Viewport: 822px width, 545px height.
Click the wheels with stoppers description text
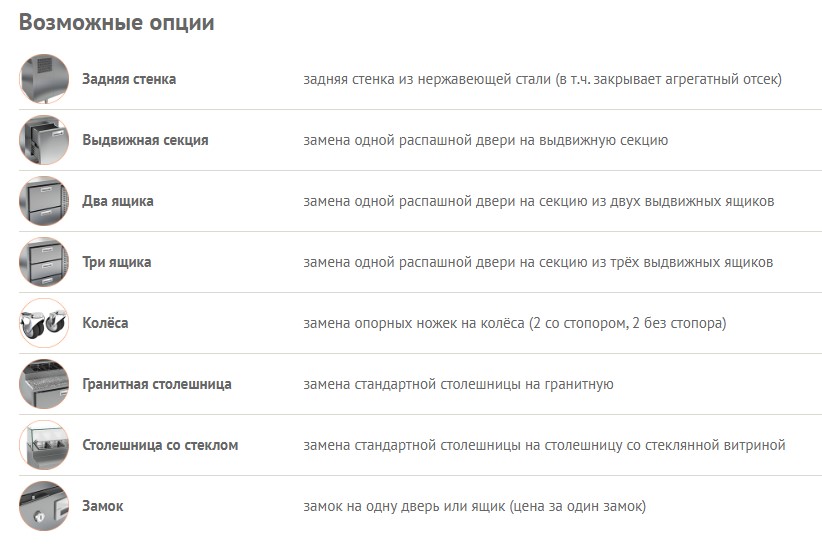[x=514, y=323]
